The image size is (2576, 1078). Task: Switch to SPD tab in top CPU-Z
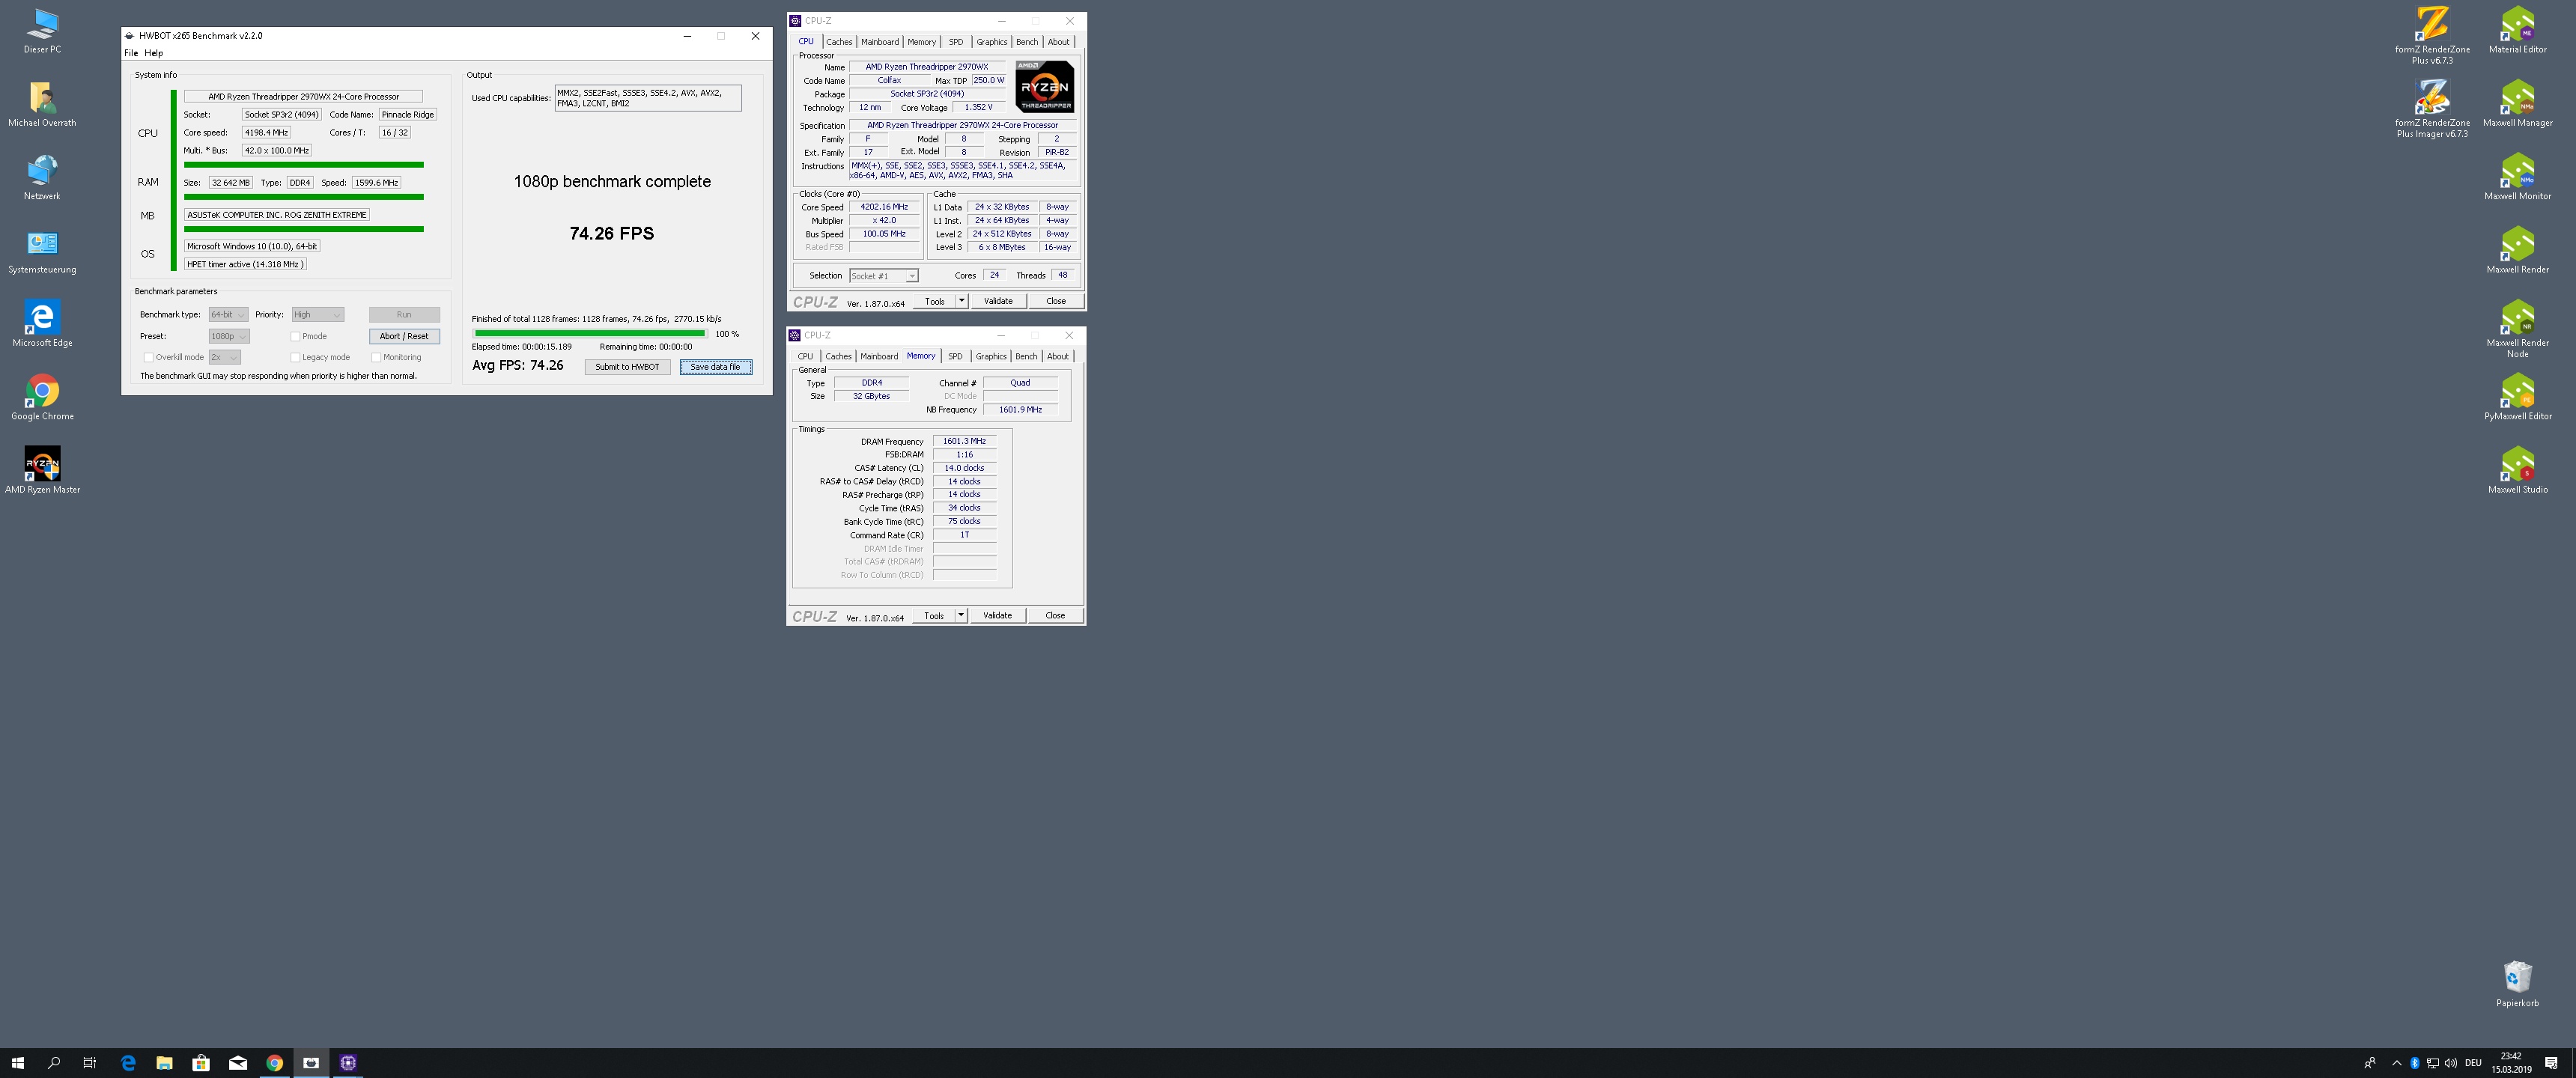[x=956, y=42]
